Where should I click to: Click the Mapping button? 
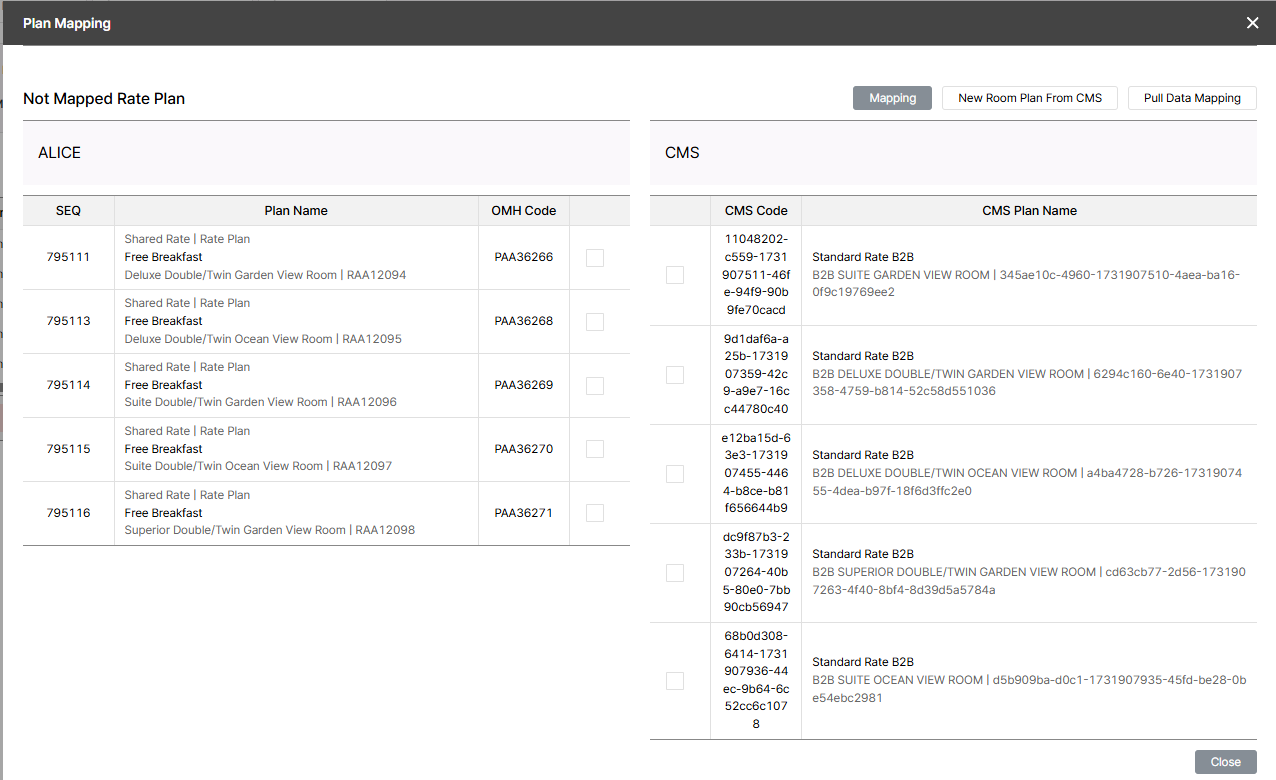892,98
